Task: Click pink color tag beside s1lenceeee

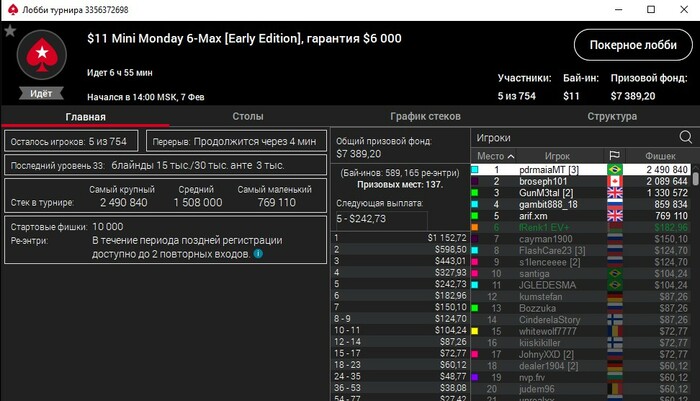Action: click(x=475, y=262)
